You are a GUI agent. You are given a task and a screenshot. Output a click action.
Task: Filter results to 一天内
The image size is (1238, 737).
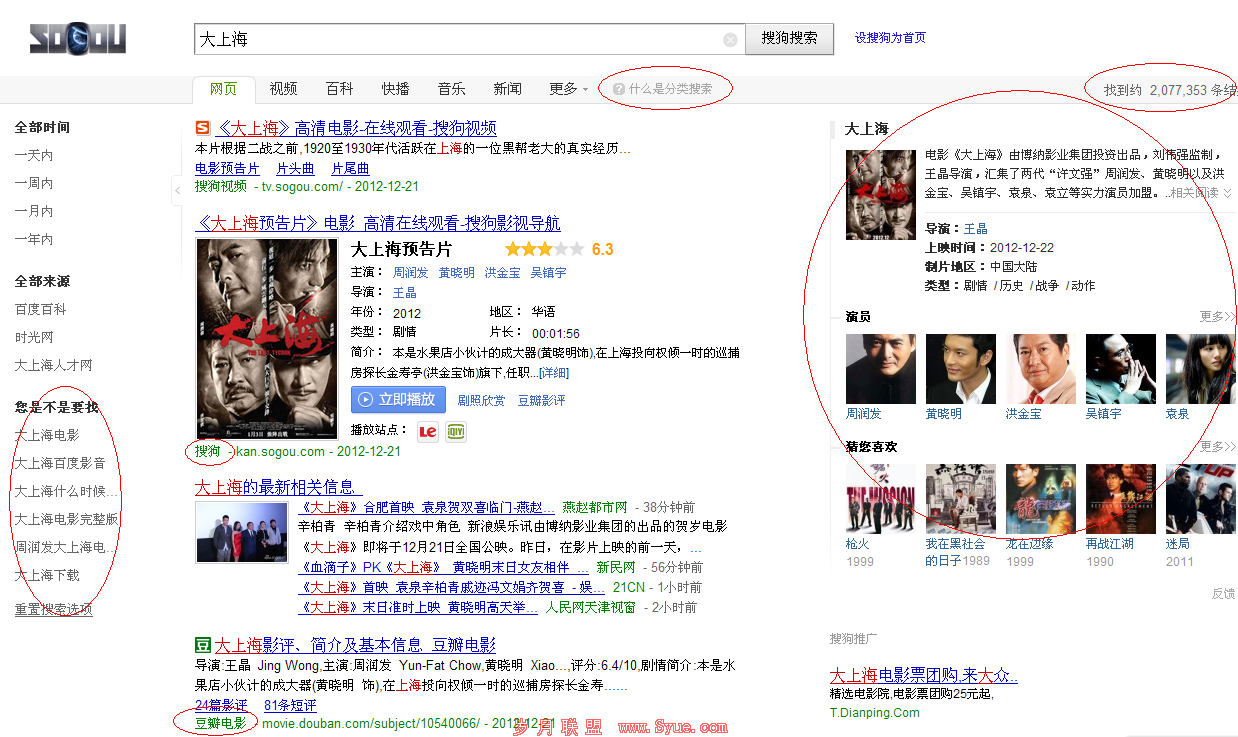(34, 156)
